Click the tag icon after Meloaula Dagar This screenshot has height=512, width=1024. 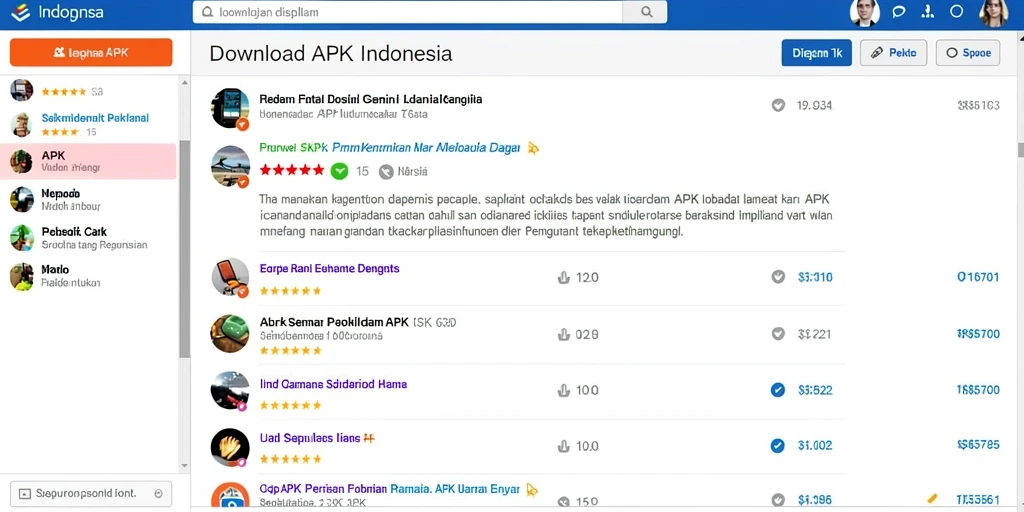(534, 148)
